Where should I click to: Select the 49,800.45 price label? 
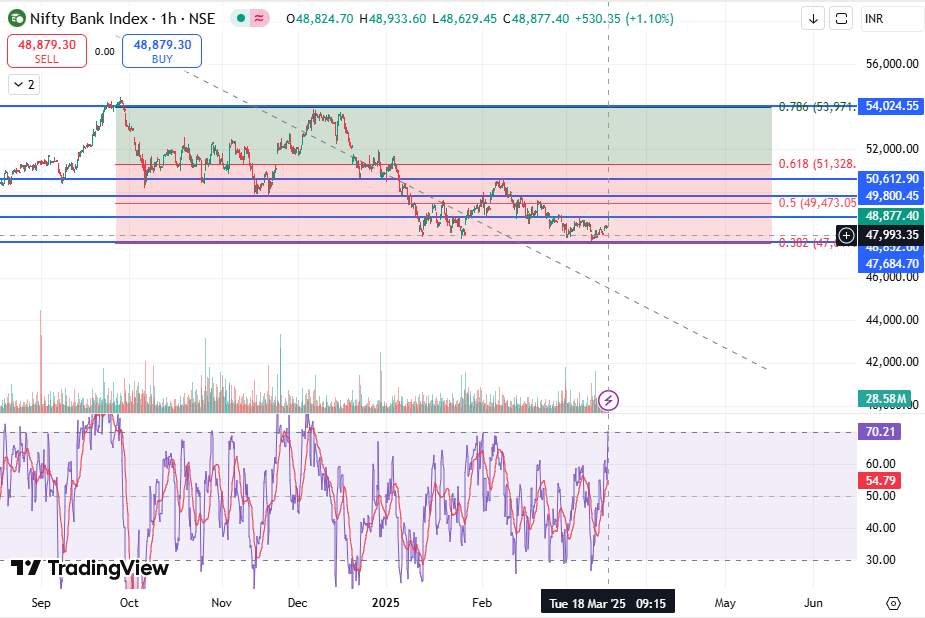(891, 196)
